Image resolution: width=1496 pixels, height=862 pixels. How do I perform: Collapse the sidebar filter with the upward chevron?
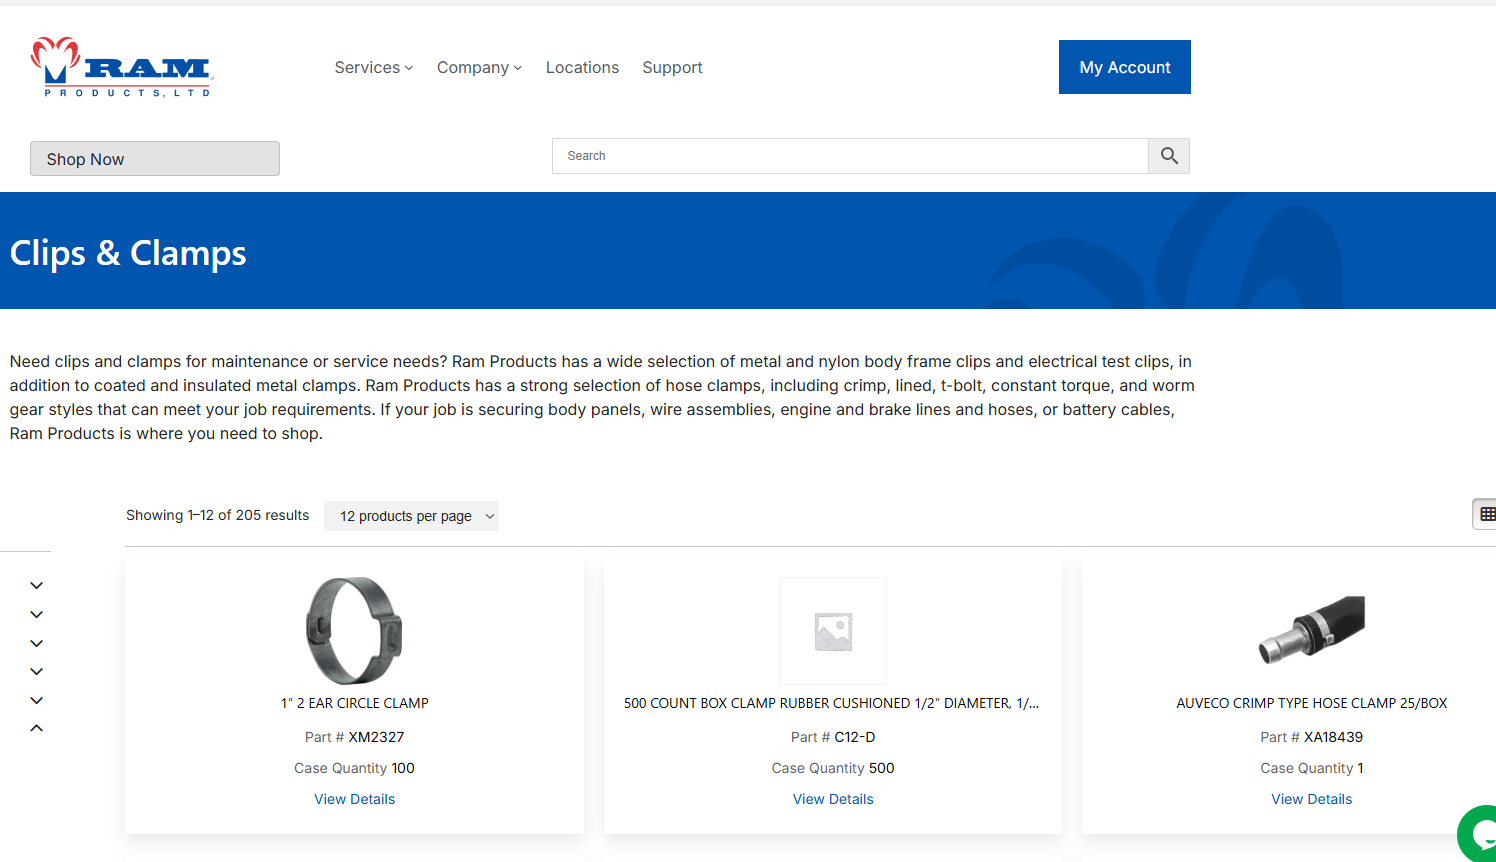tap(37, 728)
